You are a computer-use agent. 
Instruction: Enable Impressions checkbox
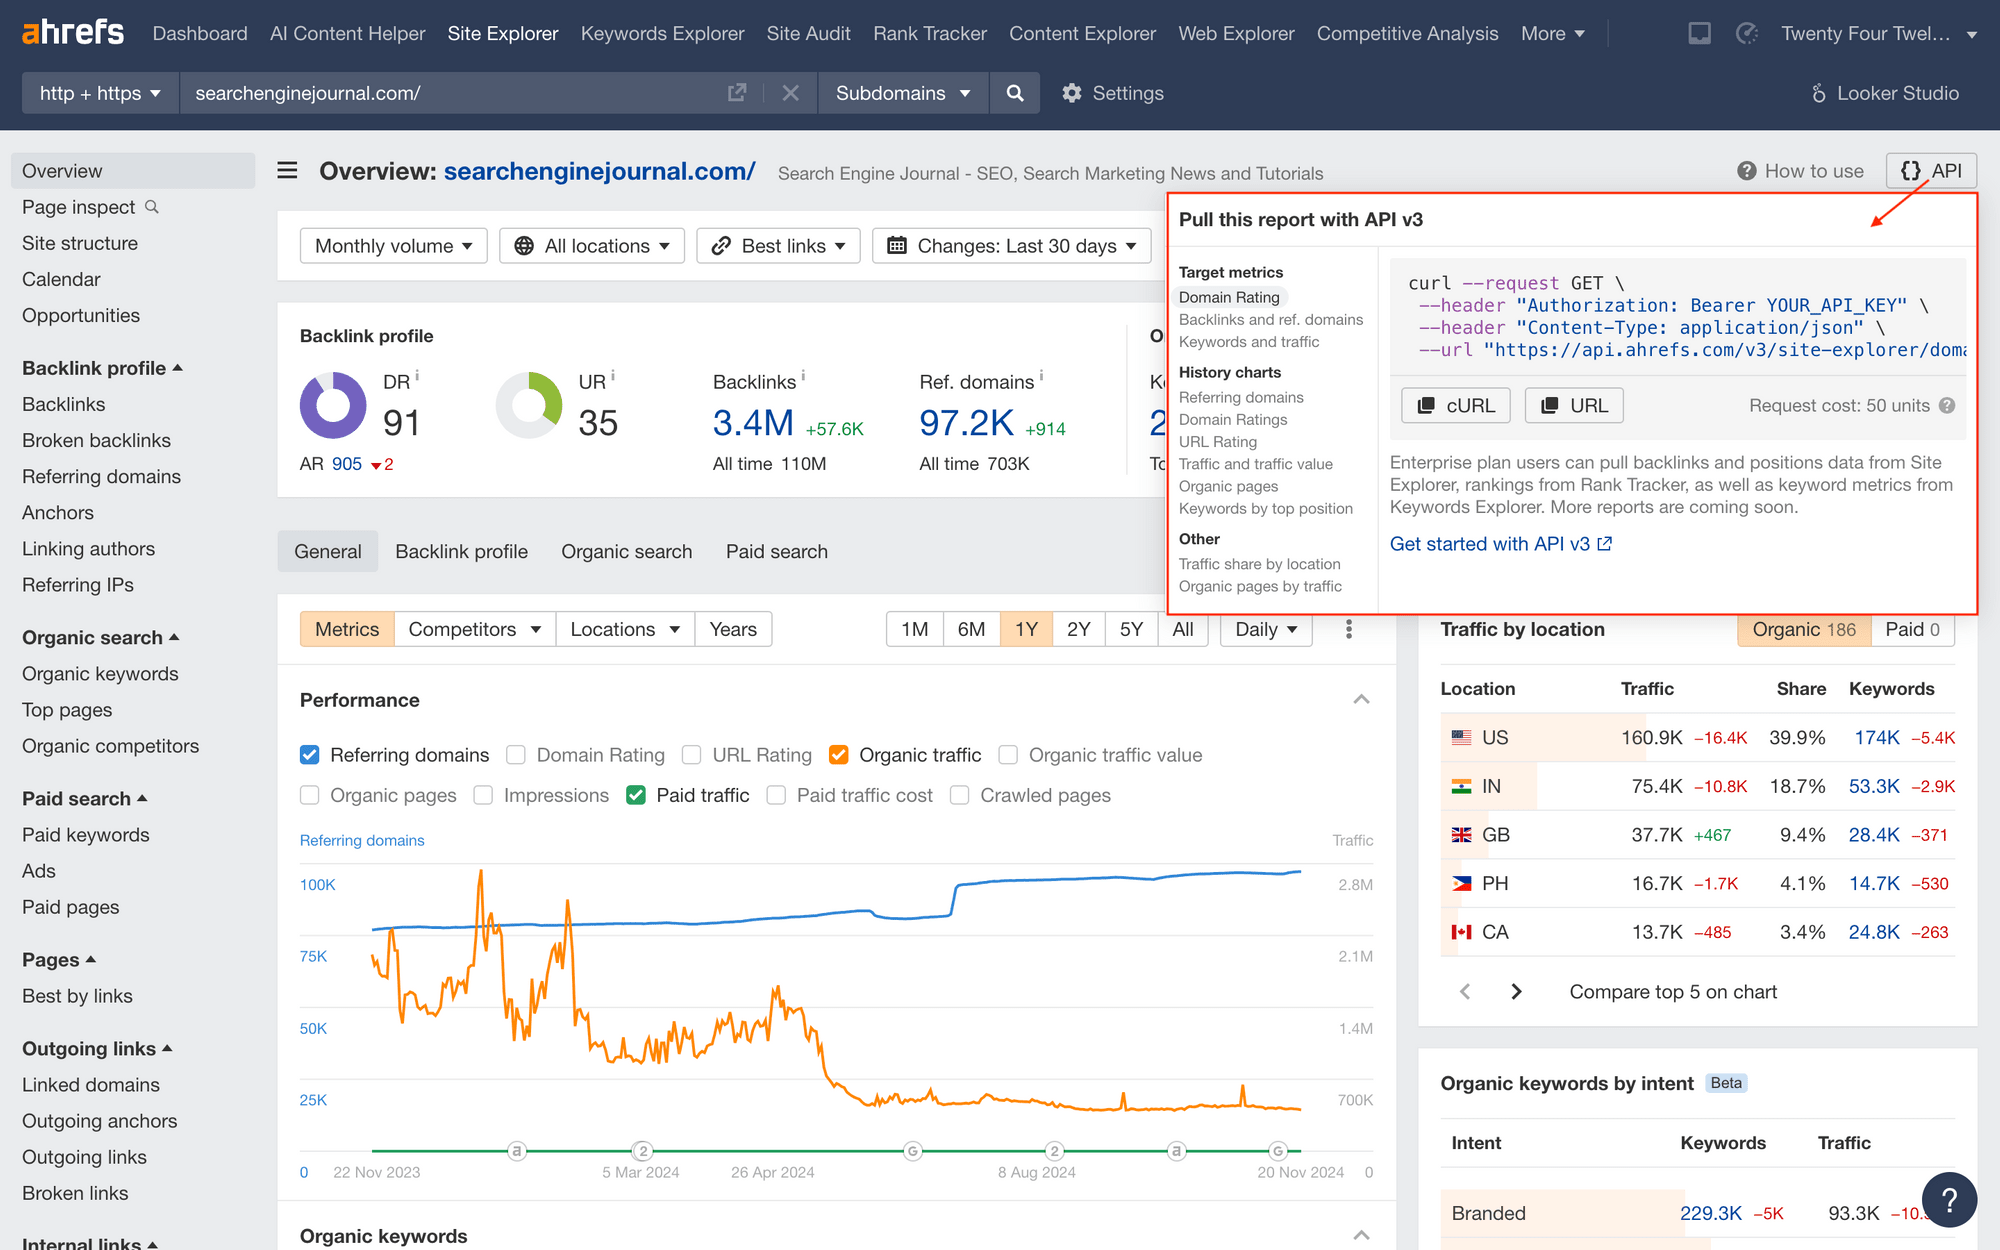point(483,795)
